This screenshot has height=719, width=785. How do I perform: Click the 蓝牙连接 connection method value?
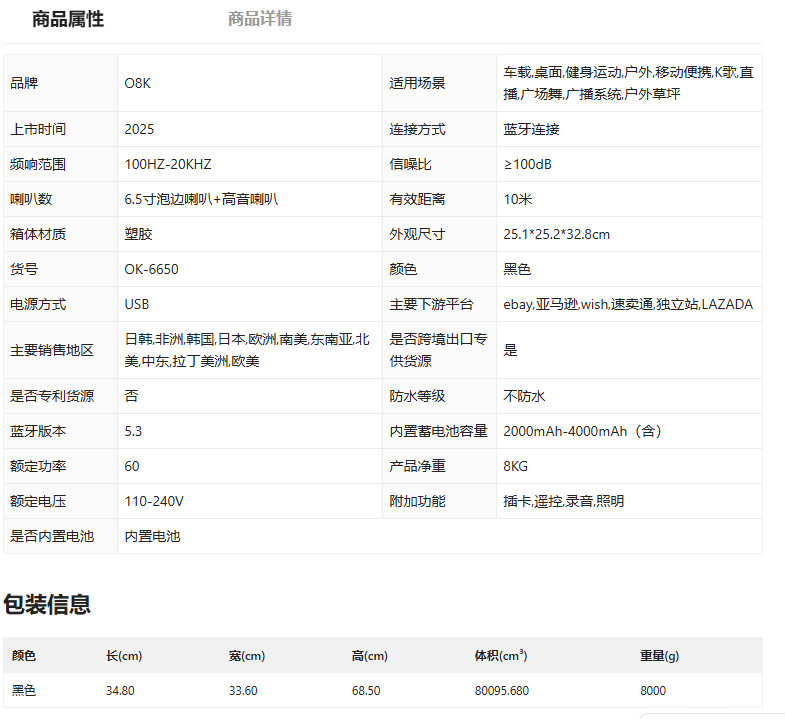pyautogui.click(x=531, y=129)
